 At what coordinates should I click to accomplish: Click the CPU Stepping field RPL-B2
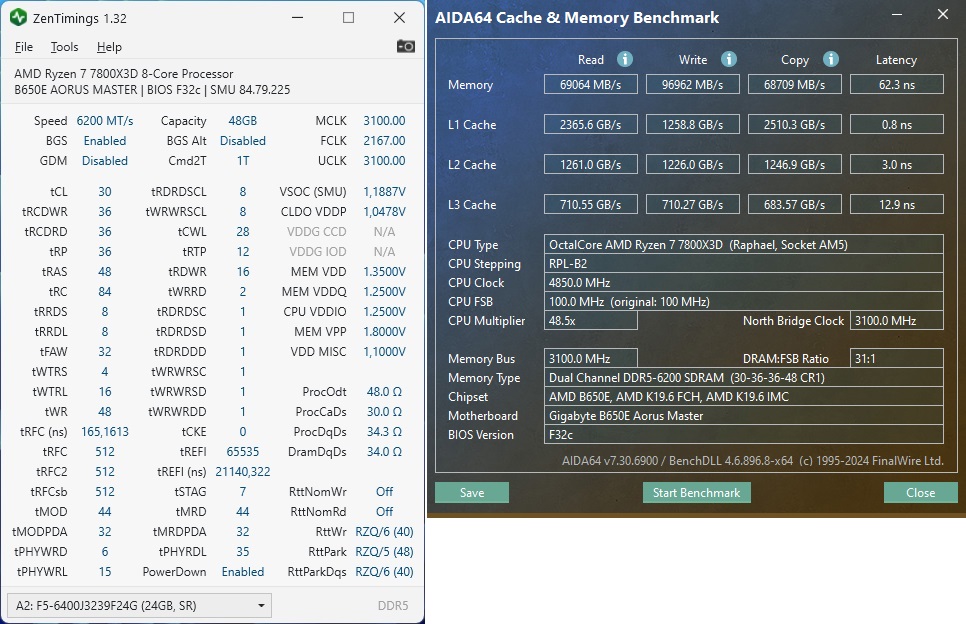(744, 264)
